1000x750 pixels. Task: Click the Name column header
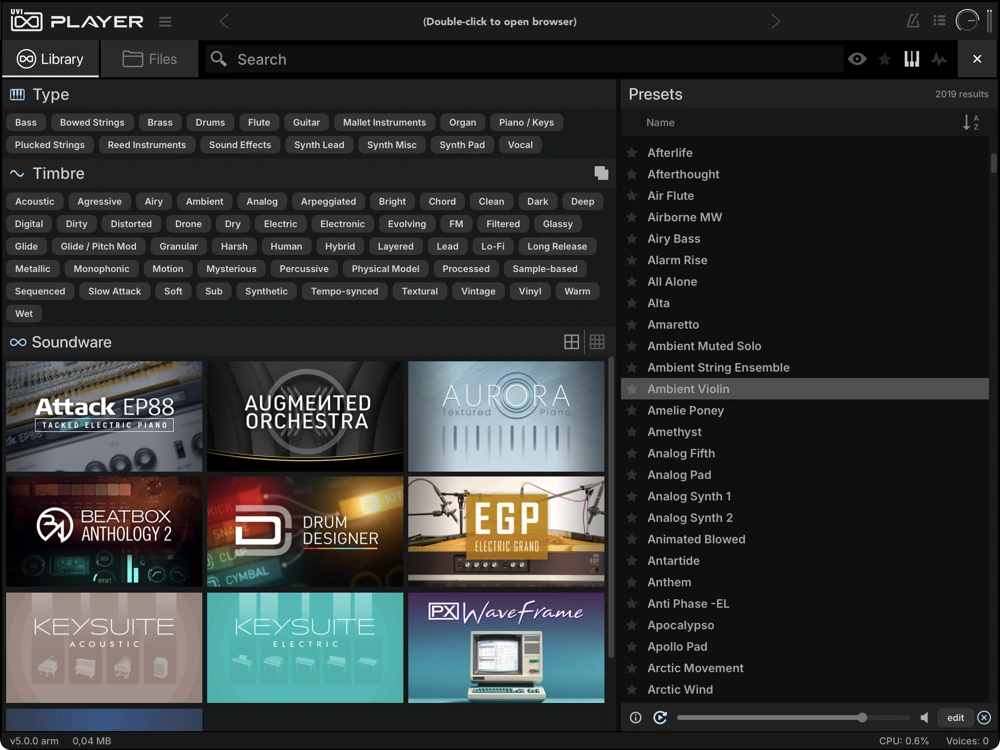click(x=660, y=122)
